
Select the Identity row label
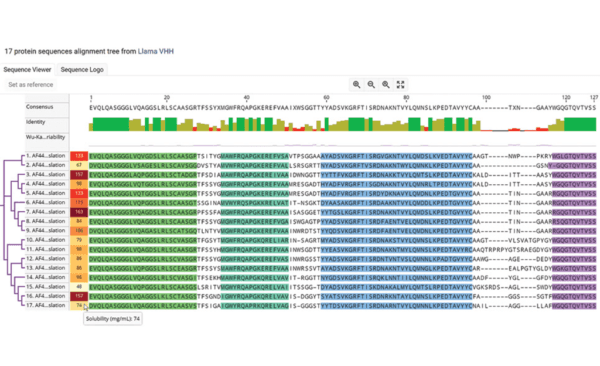[x=36, y=122]
